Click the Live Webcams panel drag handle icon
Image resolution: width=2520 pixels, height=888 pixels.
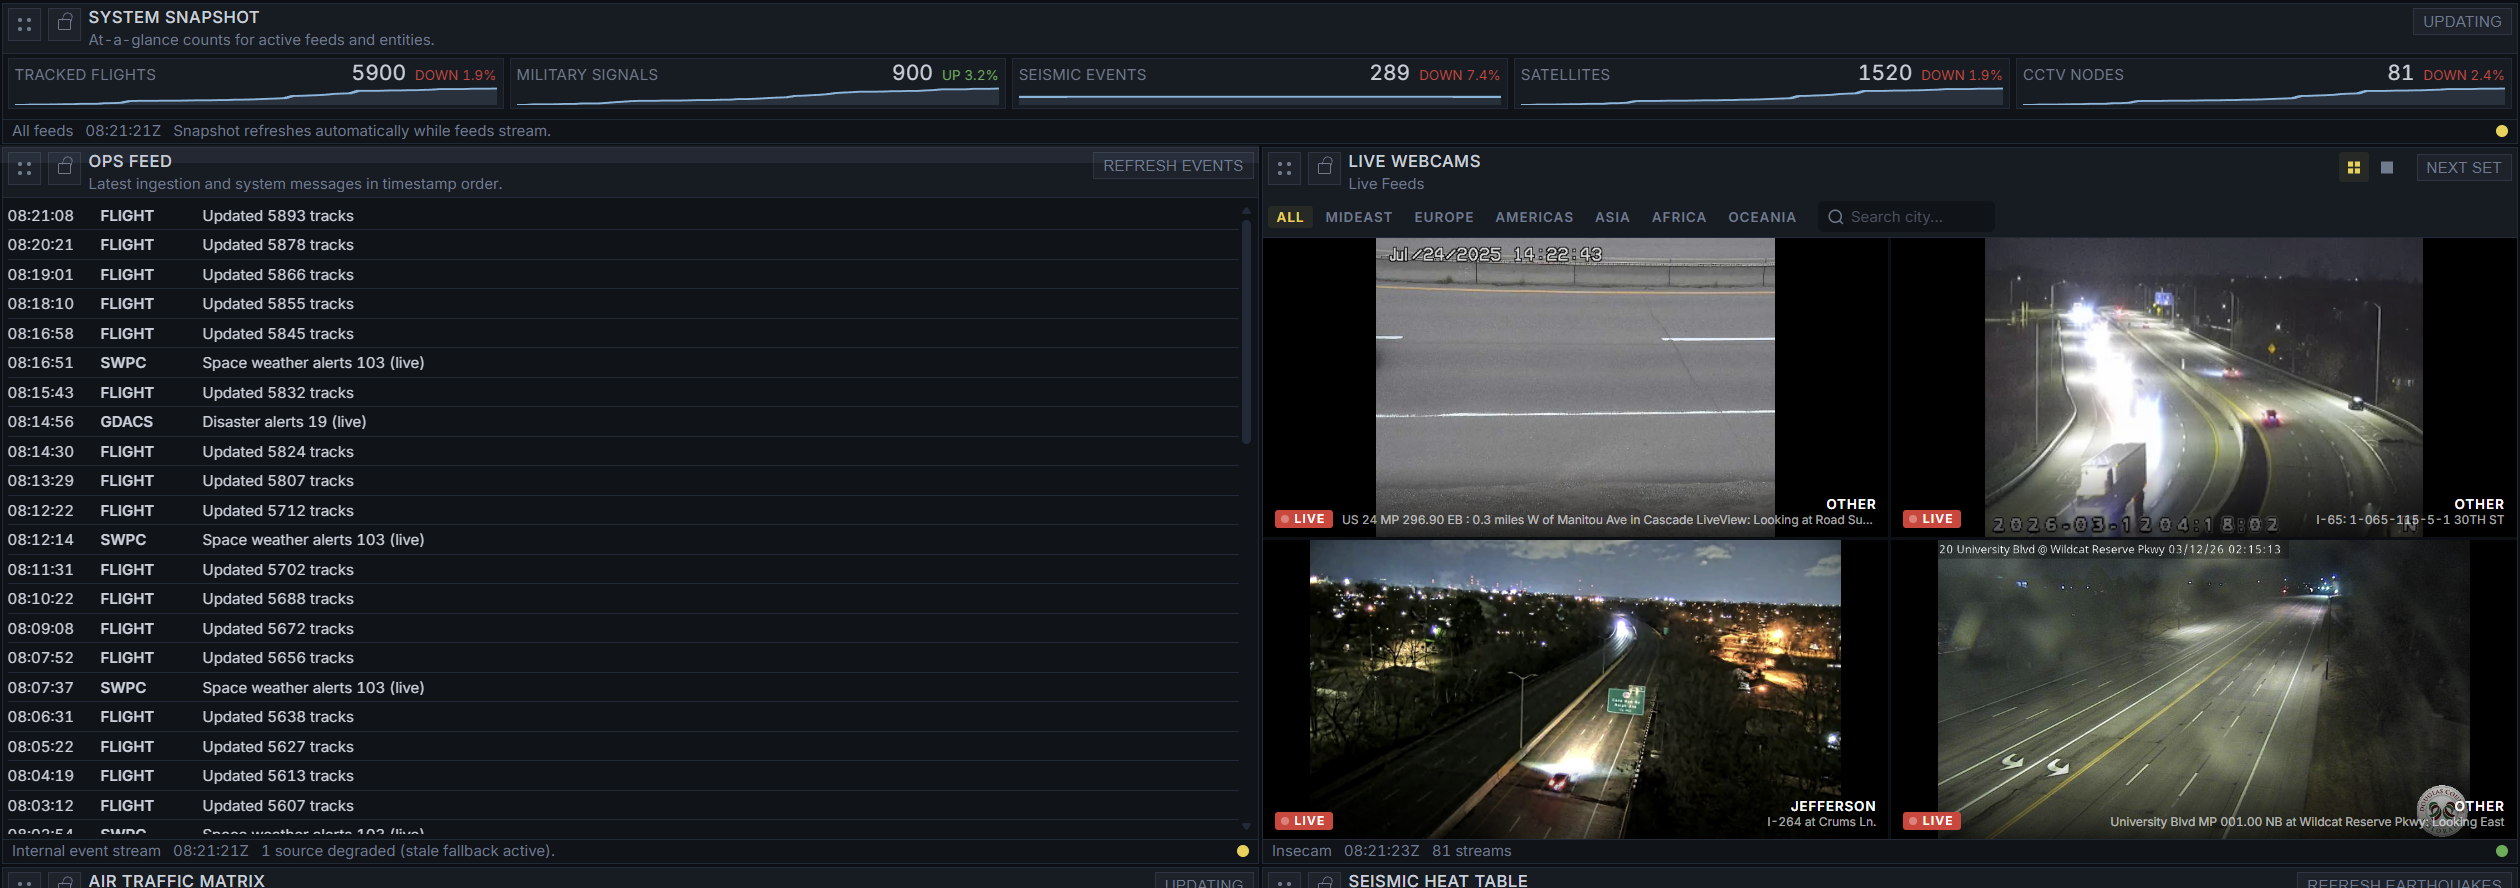tap(1285, 168)
